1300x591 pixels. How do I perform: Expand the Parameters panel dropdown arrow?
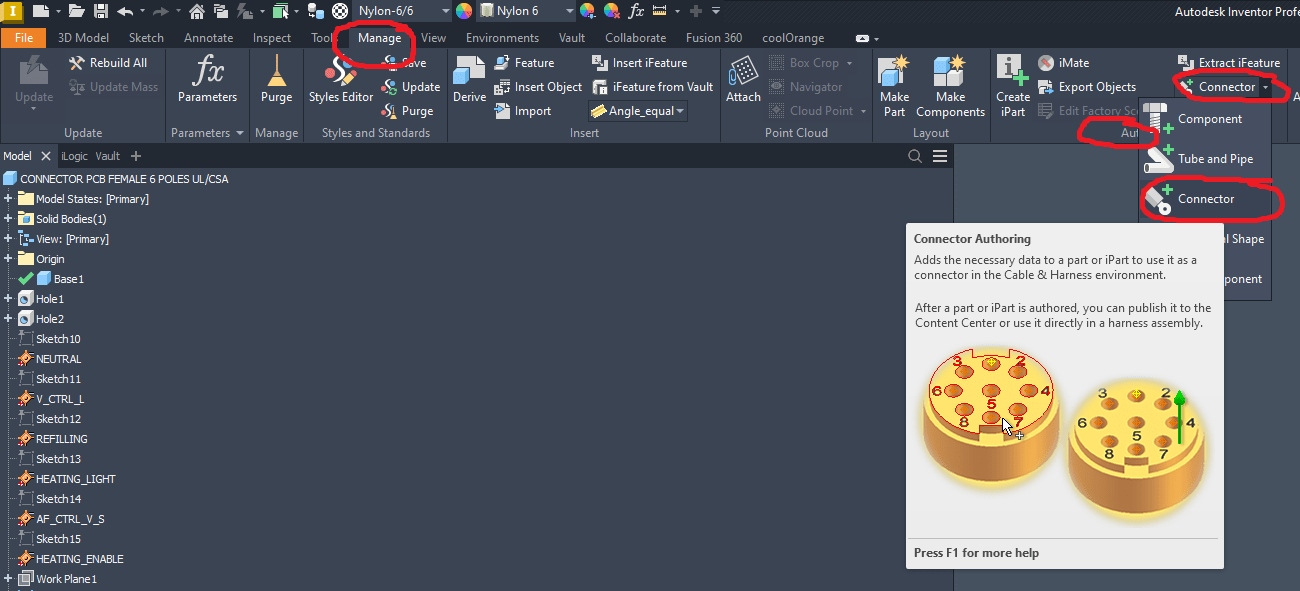[239, 133]
